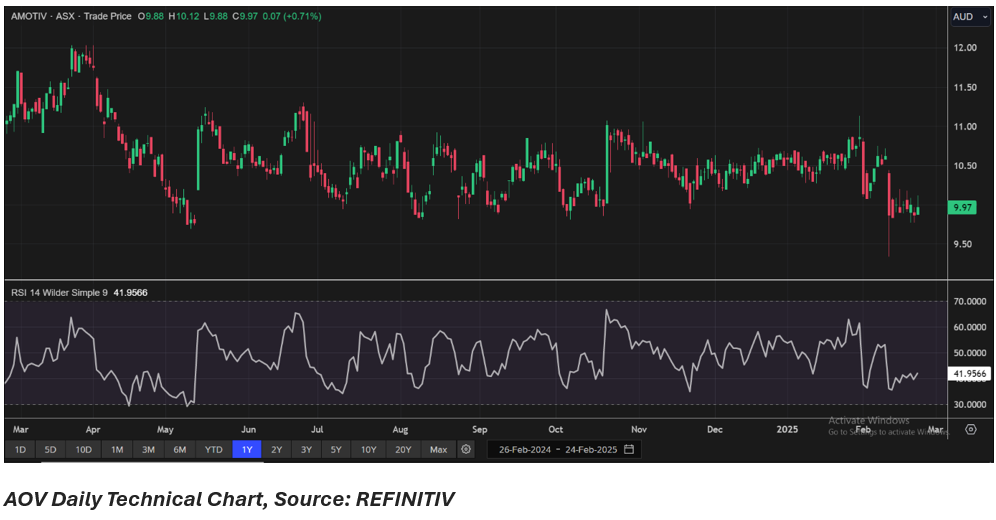Select the YTD time range
The width and height of the screenshot is (996, 520).
[x=213, y=450]
